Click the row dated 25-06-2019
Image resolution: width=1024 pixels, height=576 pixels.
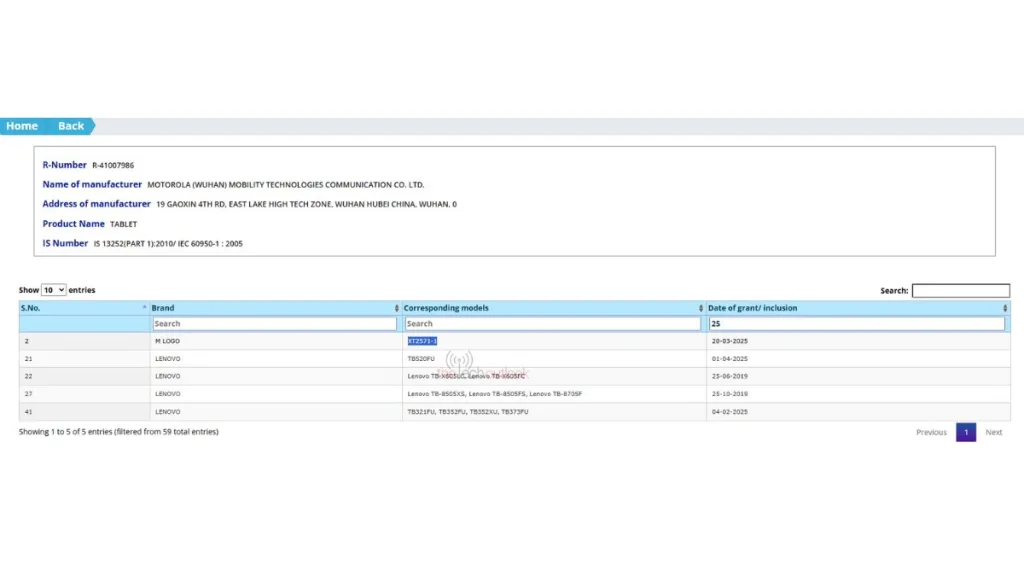729,376
